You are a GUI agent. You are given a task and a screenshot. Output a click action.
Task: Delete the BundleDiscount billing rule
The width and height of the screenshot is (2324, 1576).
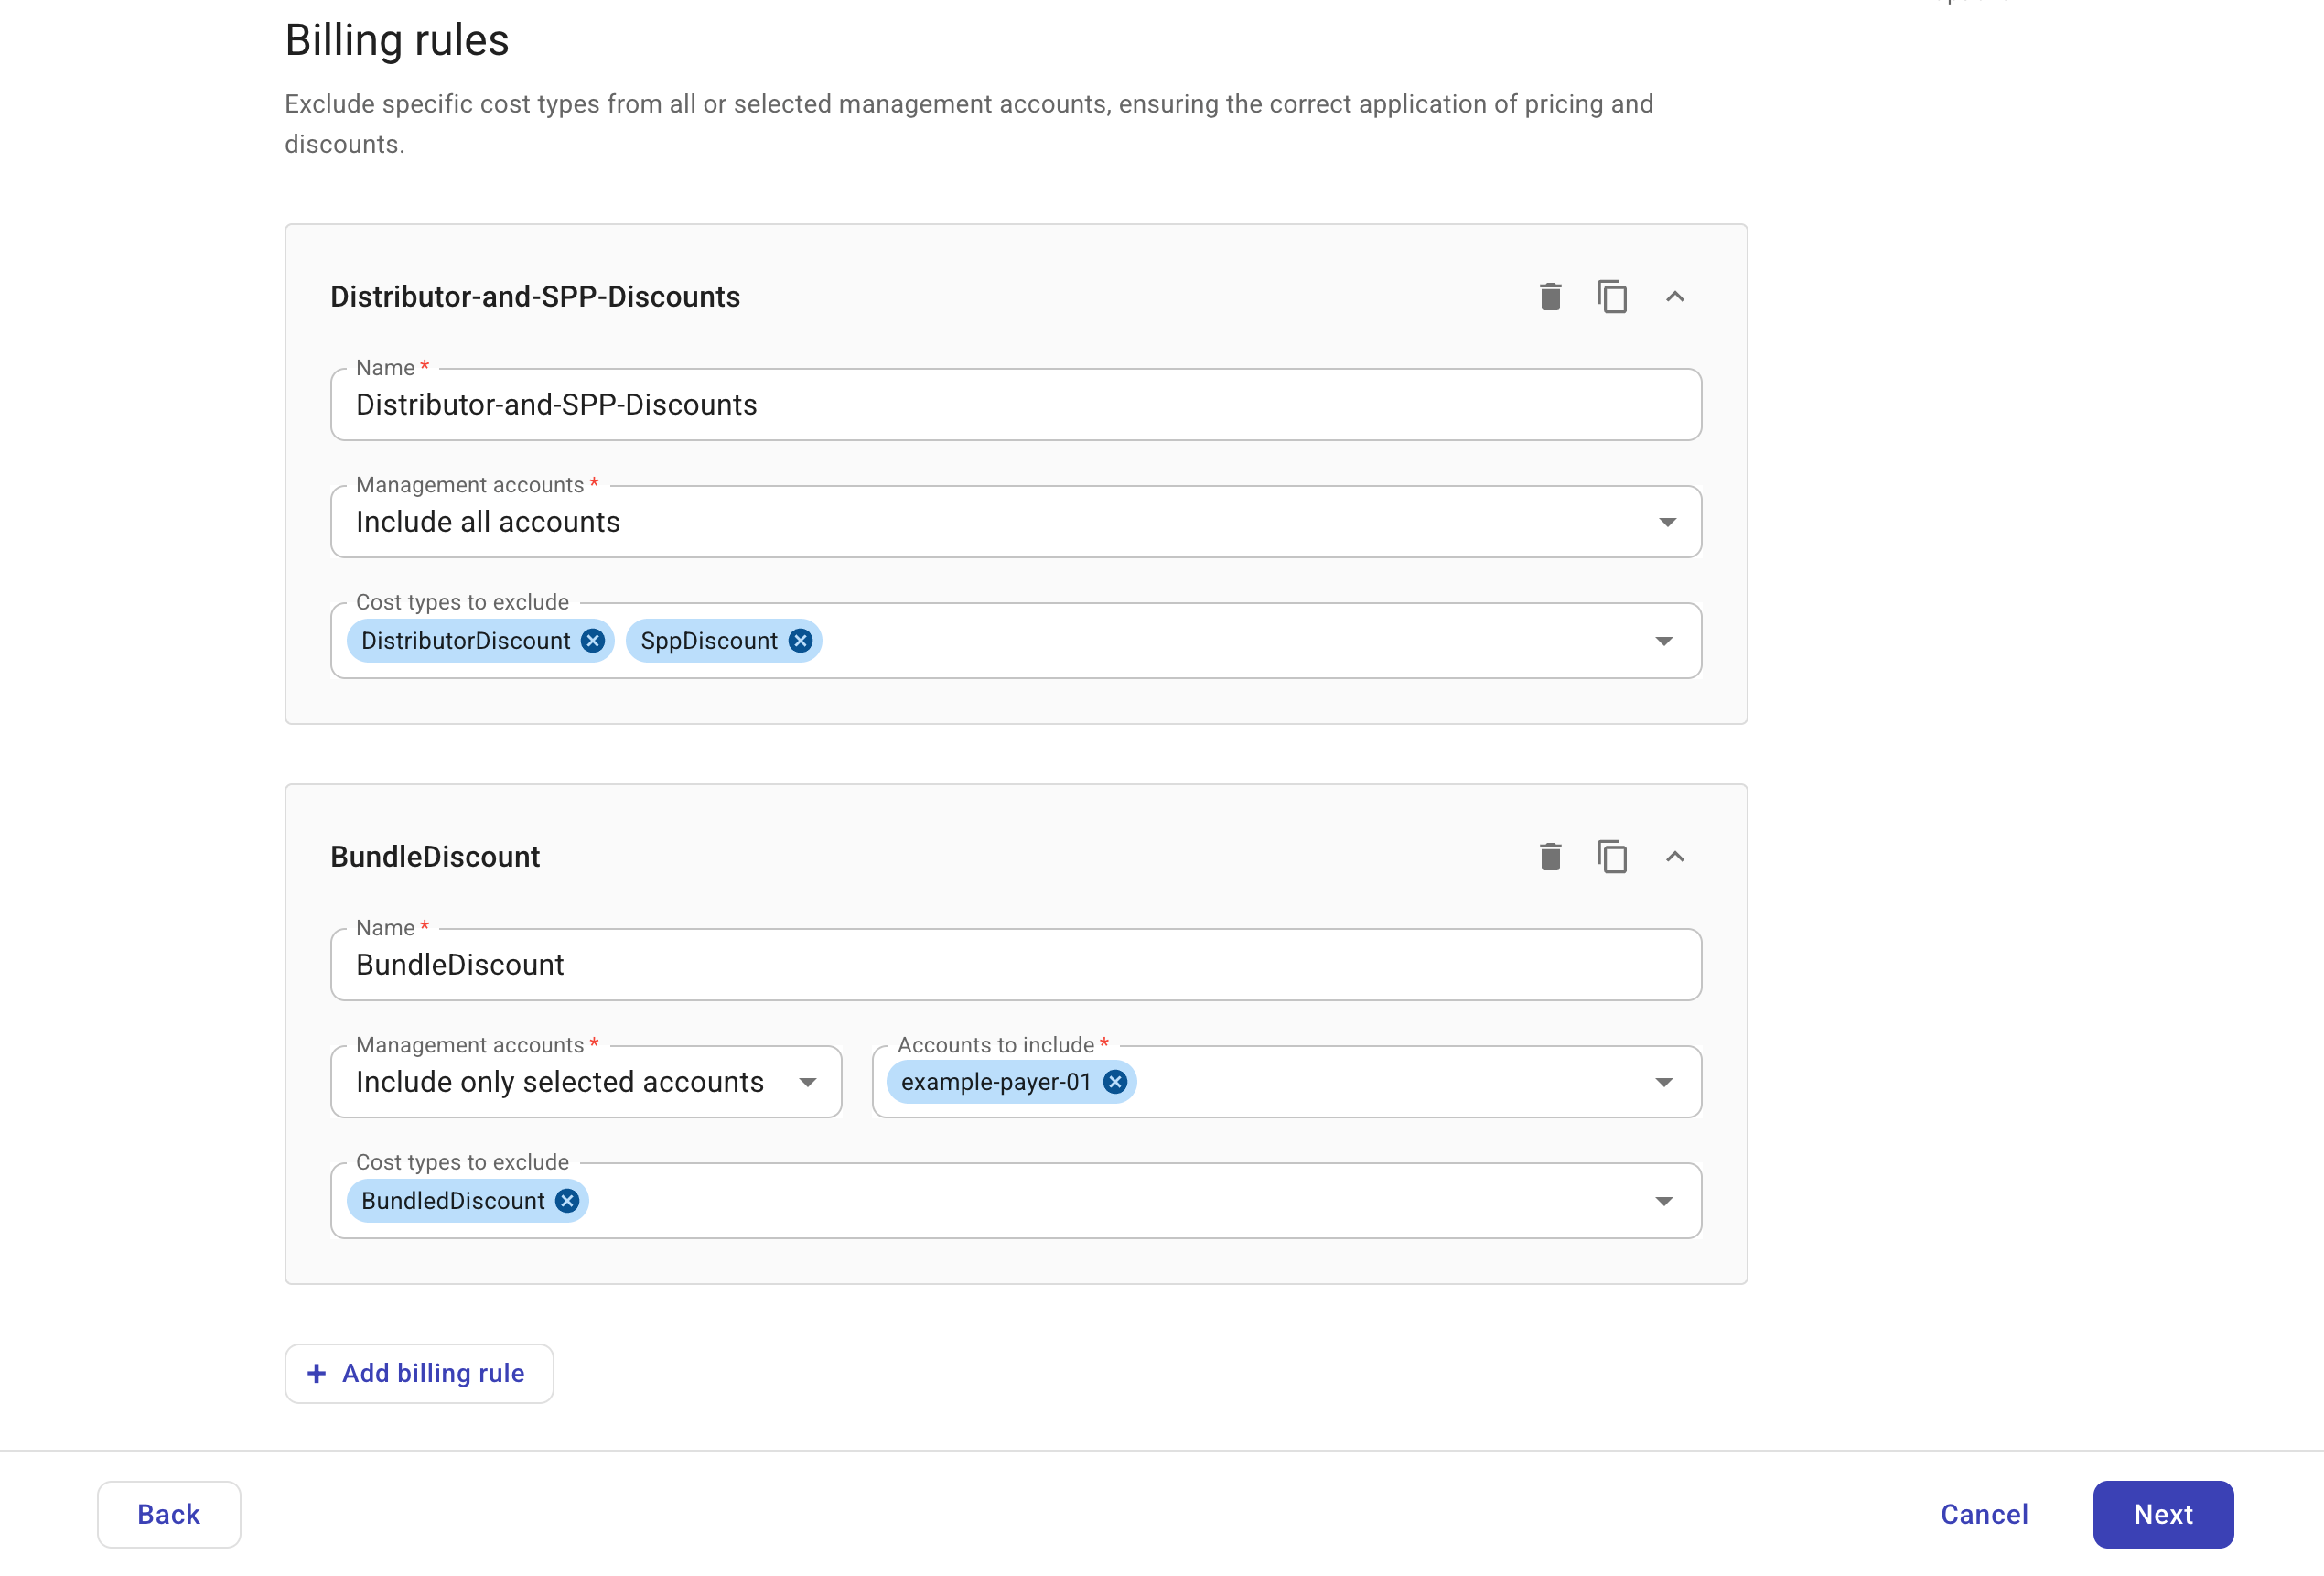pyautogui.click(x=1549, y=856)
